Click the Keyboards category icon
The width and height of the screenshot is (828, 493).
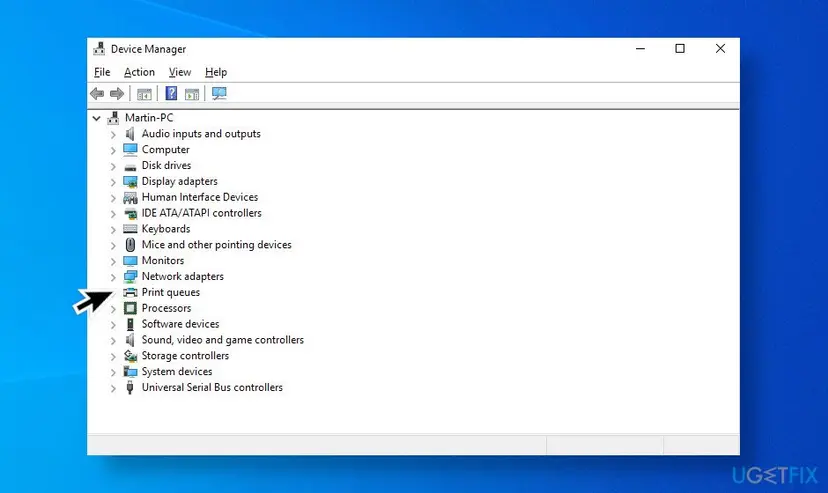point(130,229)
